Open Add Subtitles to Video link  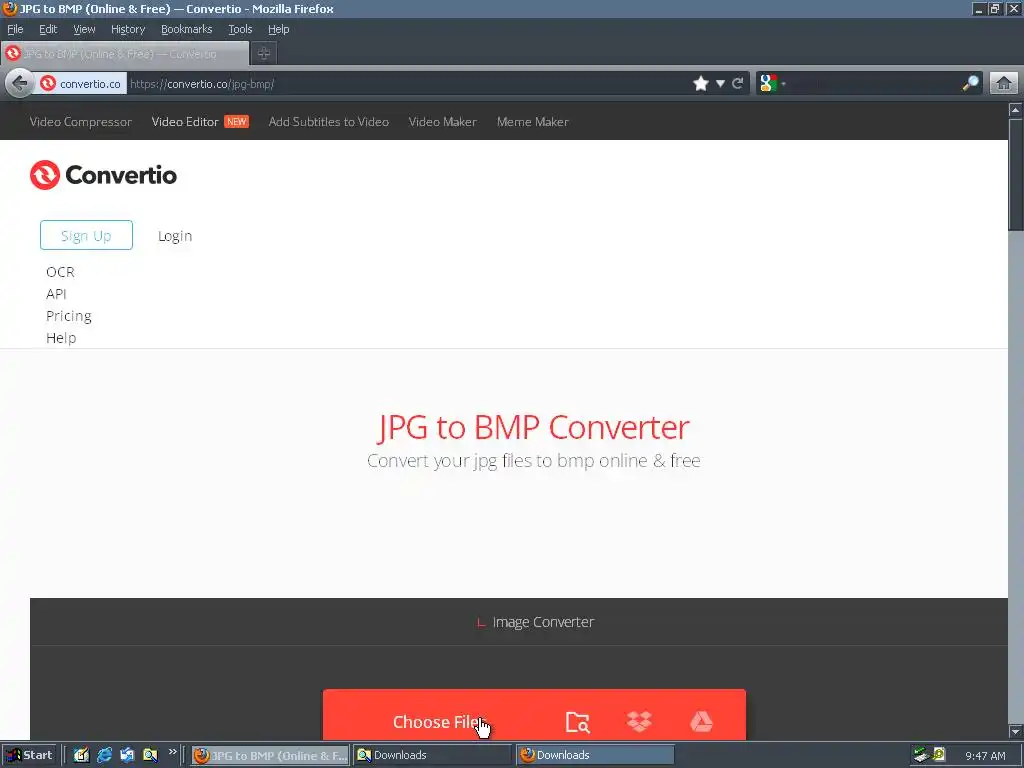point(328,121)
